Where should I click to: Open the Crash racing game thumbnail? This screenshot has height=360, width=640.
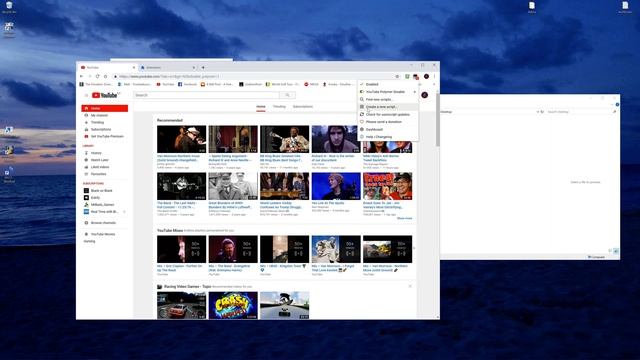click(x=233, y=305)
